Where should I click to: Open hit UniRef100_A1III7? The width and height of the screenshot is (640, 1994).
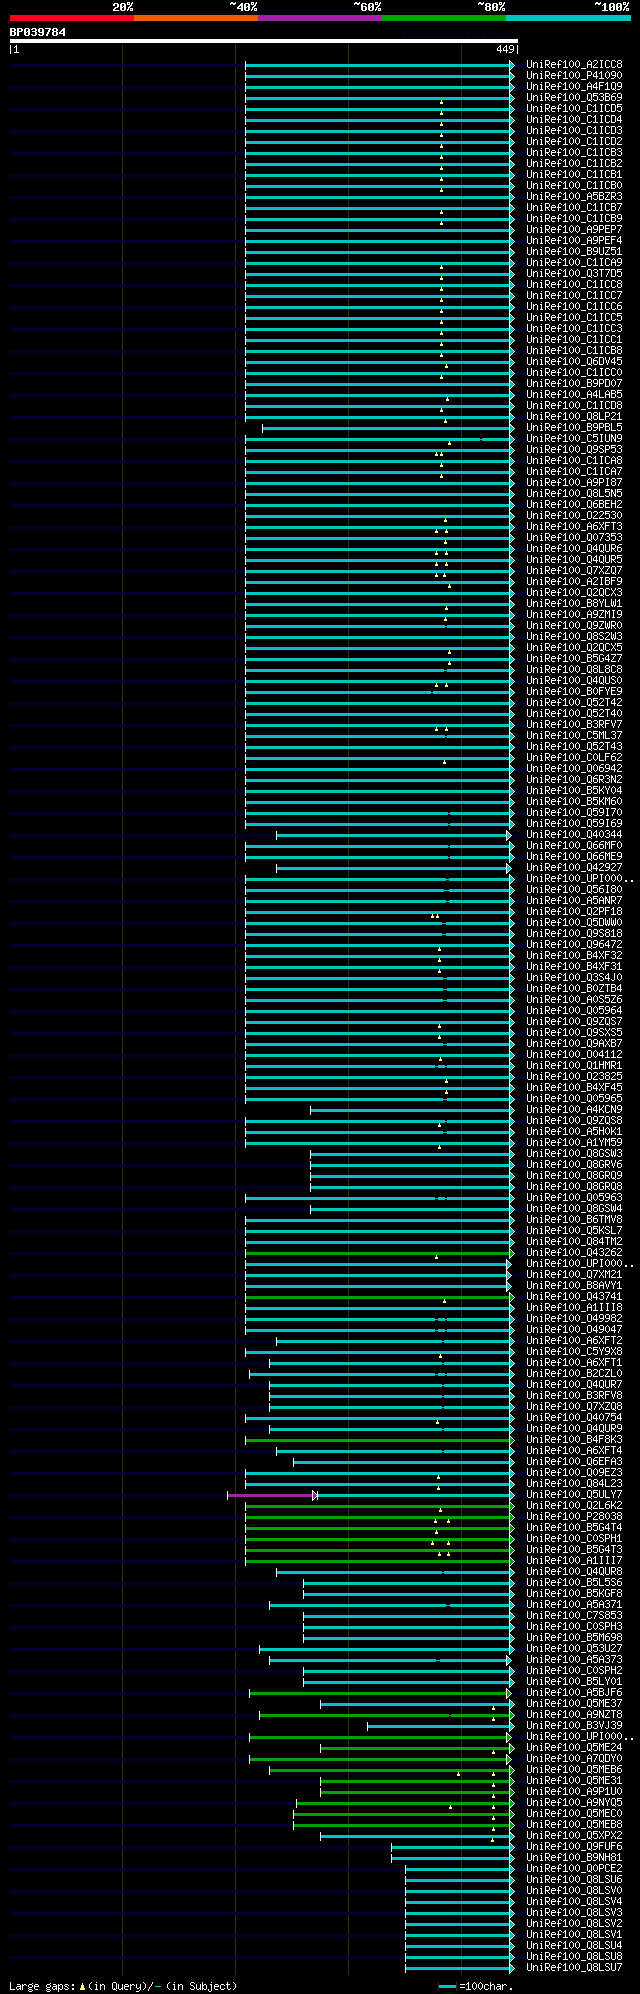pos(574,1560)
